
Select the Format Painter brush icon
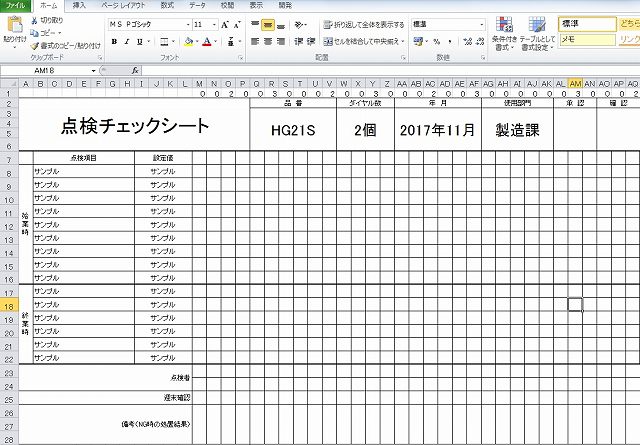point(34,45)
